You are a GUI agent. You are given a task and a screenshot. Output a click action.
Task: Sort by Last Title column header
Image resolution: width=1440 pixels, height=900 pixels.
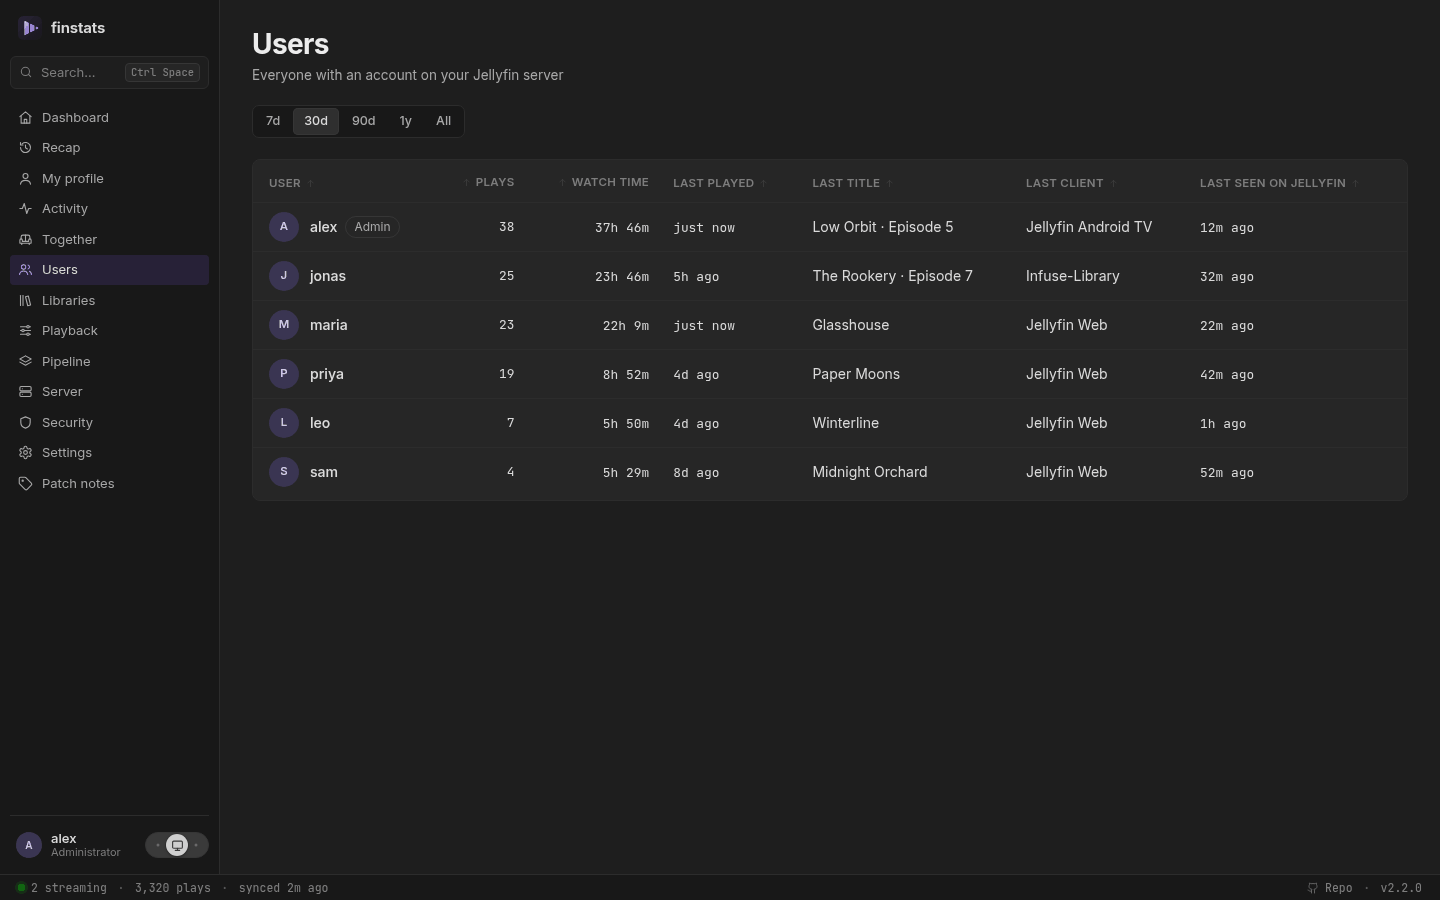coord(852,183)
